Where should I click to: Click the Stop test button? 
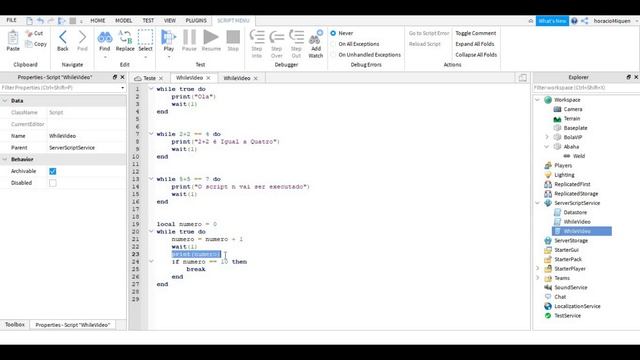pyautogui.click(x=233, y=37)
